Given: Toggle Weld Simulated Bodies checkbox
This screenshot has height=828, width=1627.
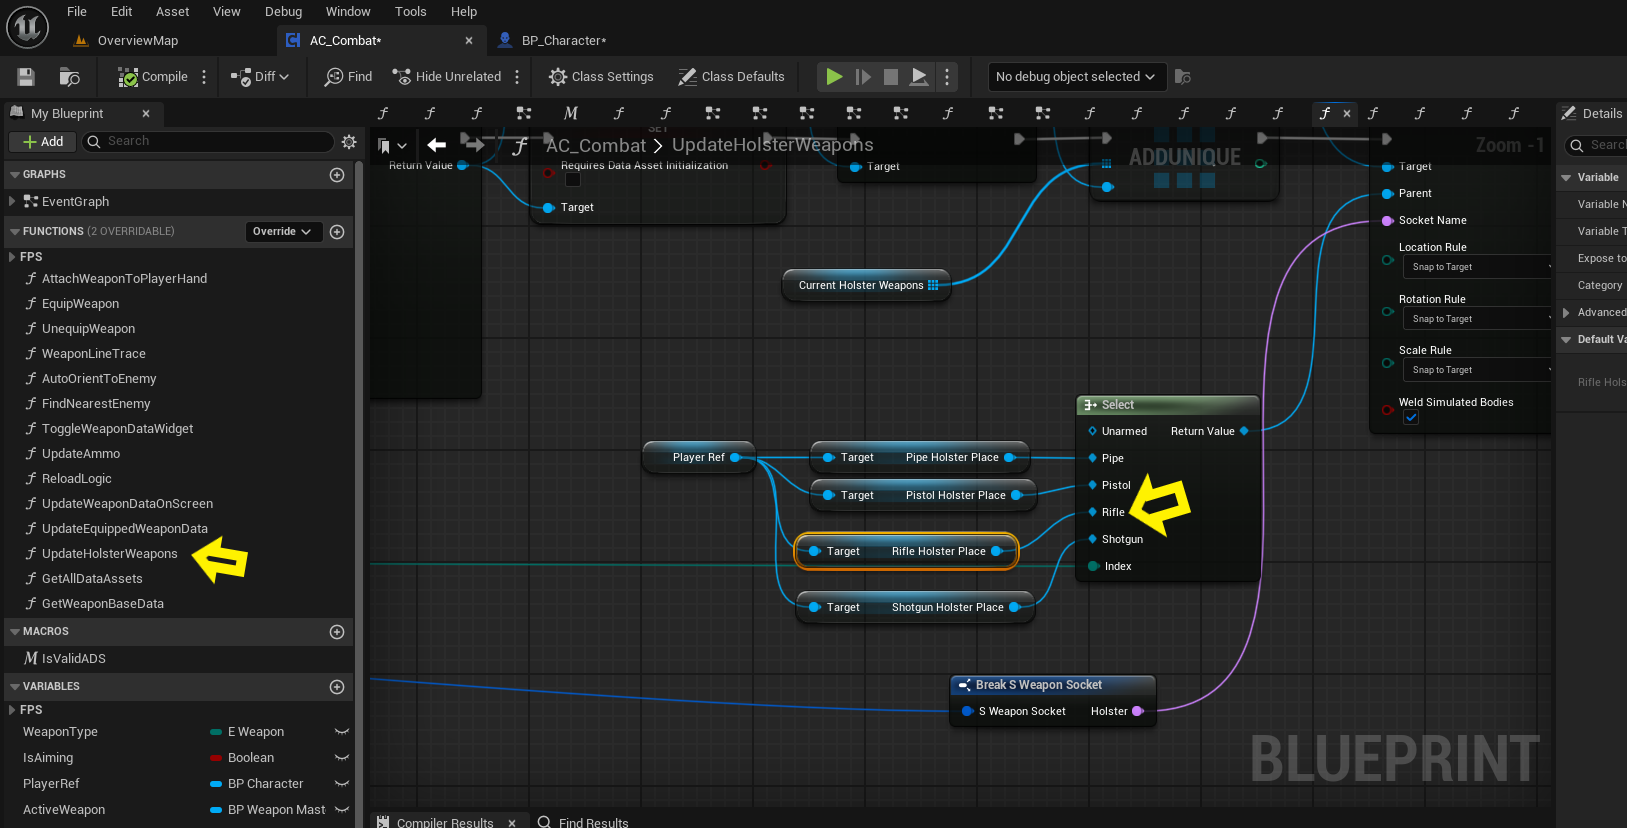Looking at the screenshot, I should coord(1411,418).
